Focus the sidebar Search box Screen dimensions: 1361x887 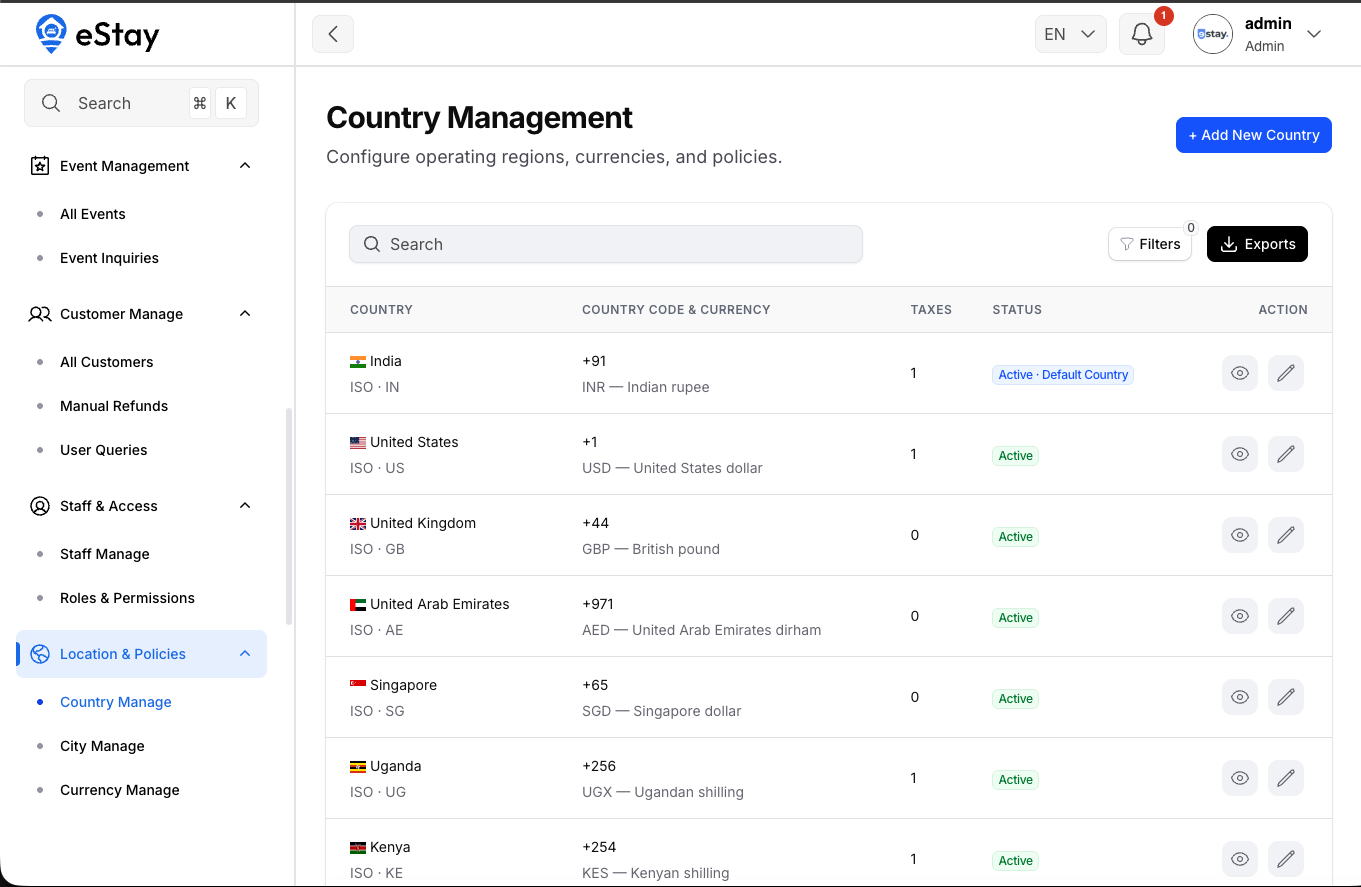(x=141, y=103)
